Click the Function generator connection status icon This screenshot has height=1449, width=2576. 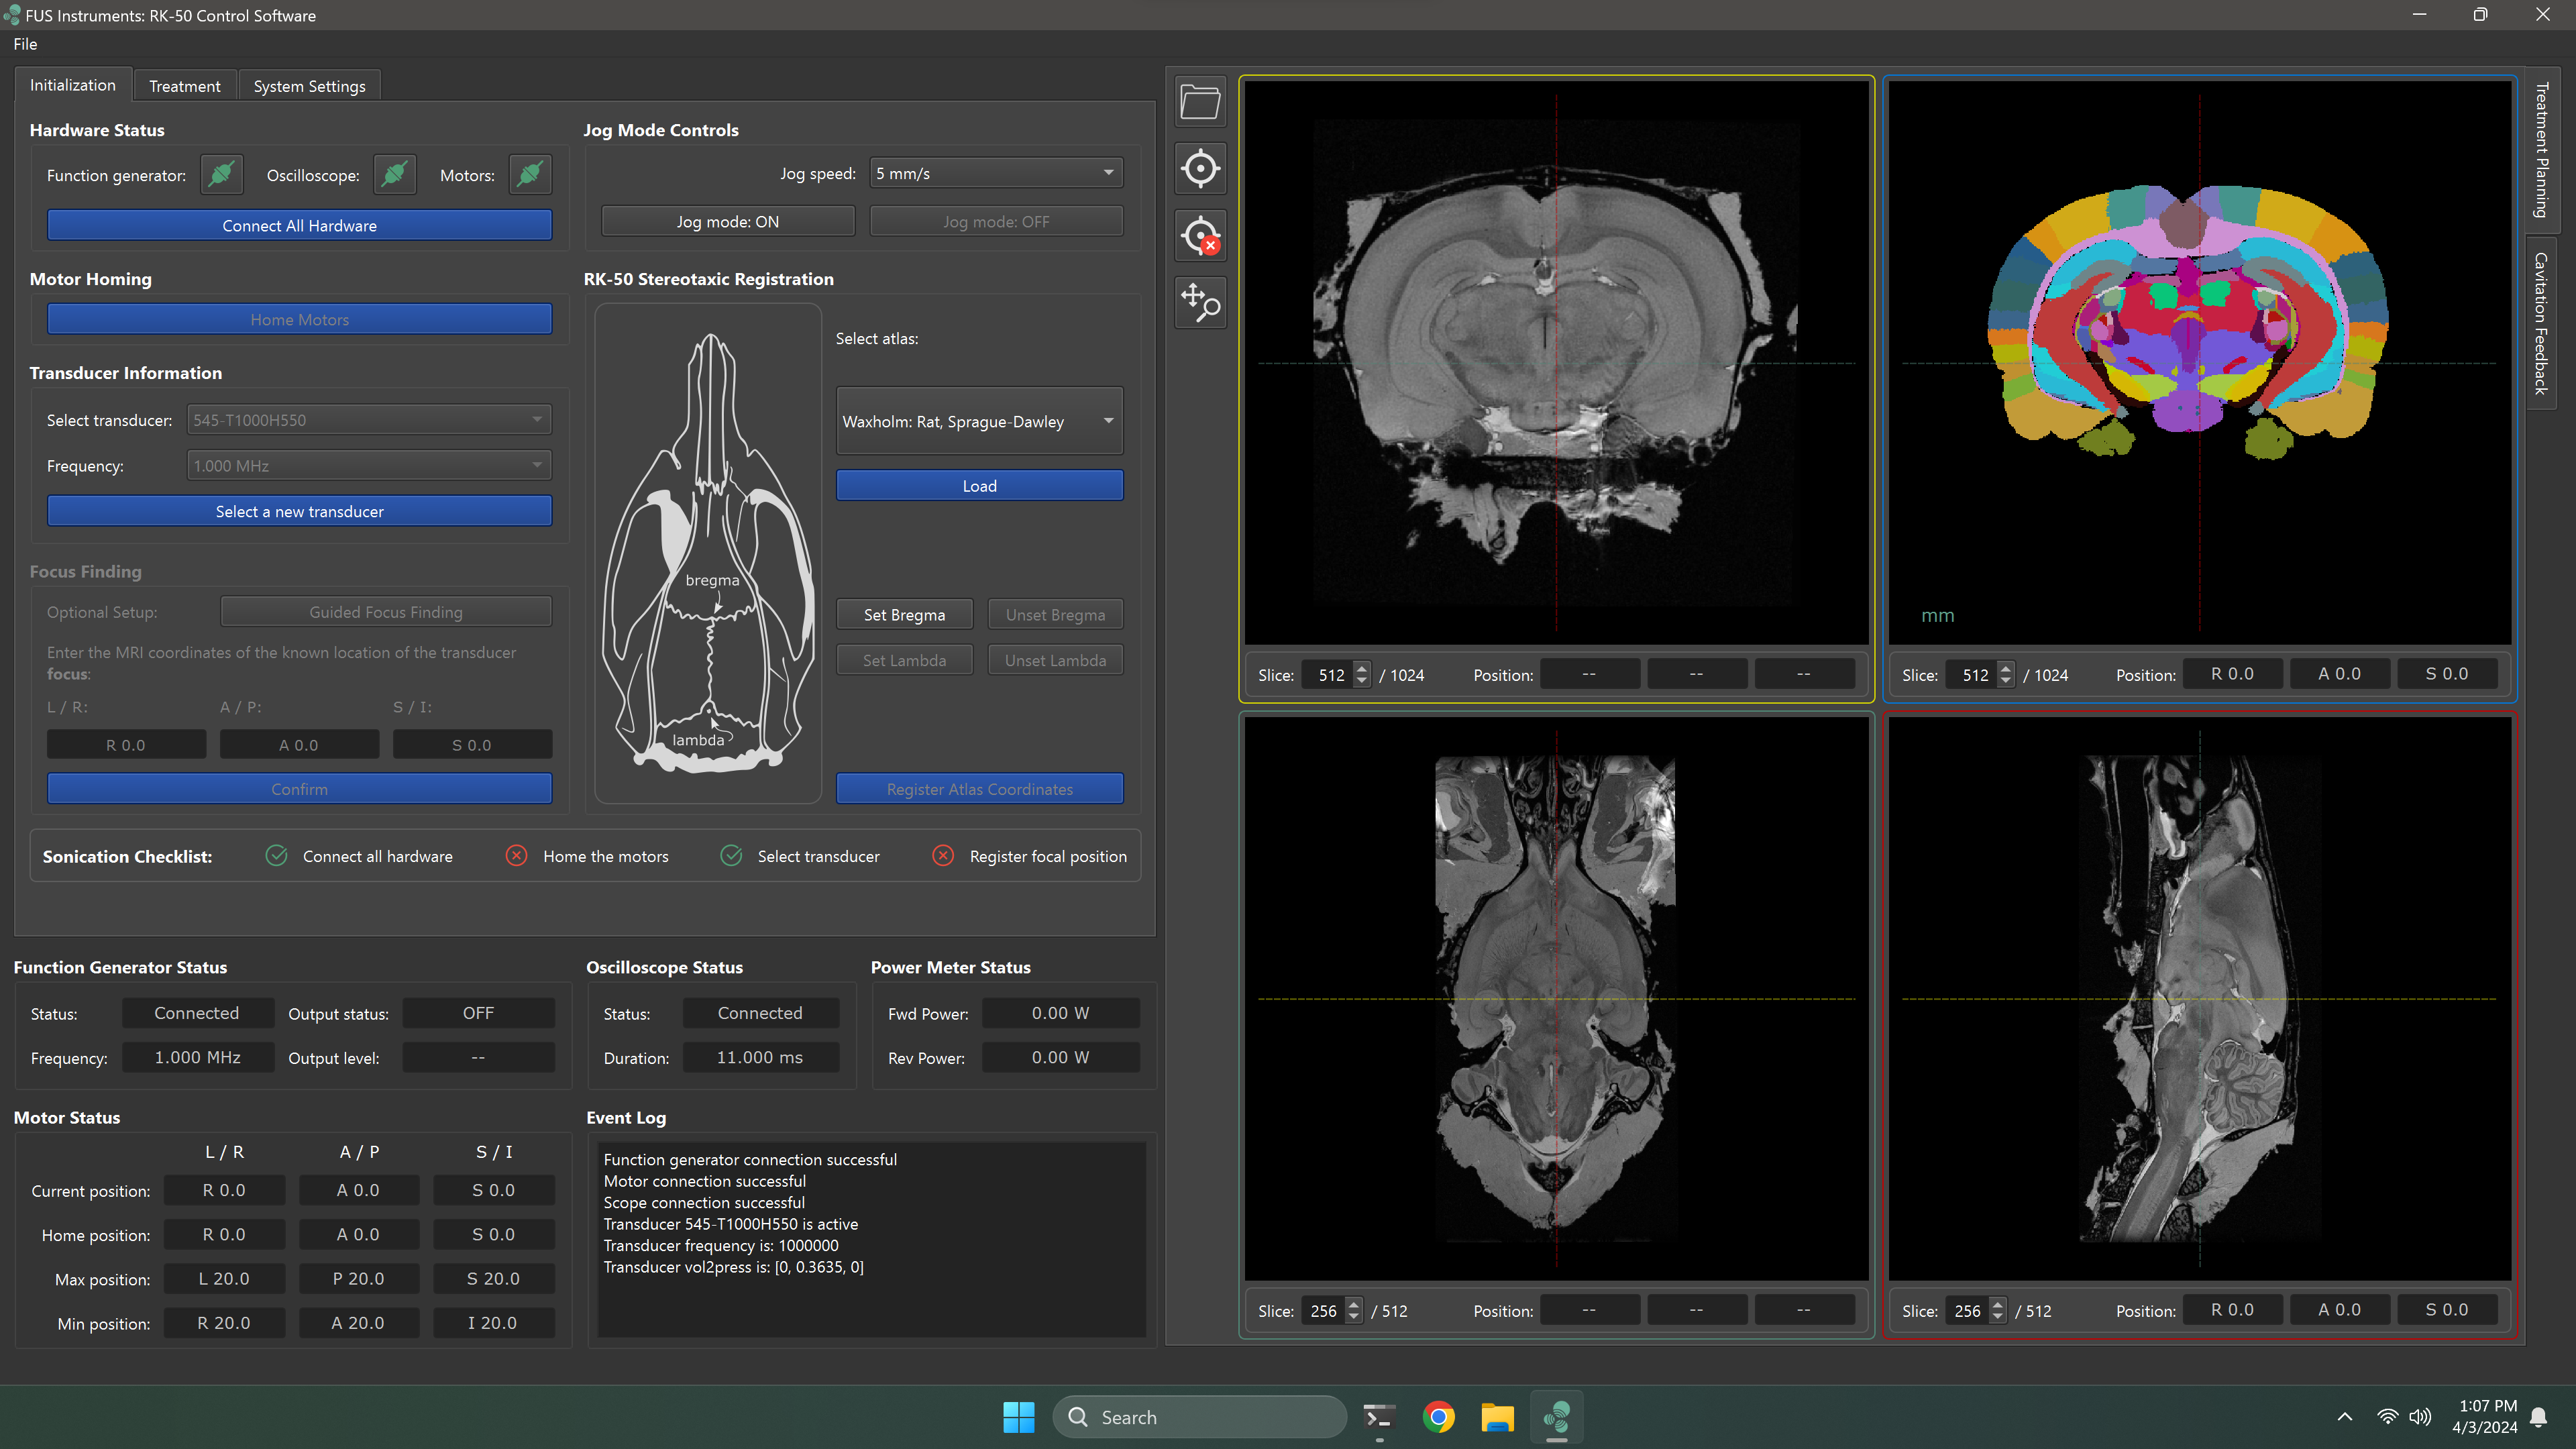click(221, 174)
